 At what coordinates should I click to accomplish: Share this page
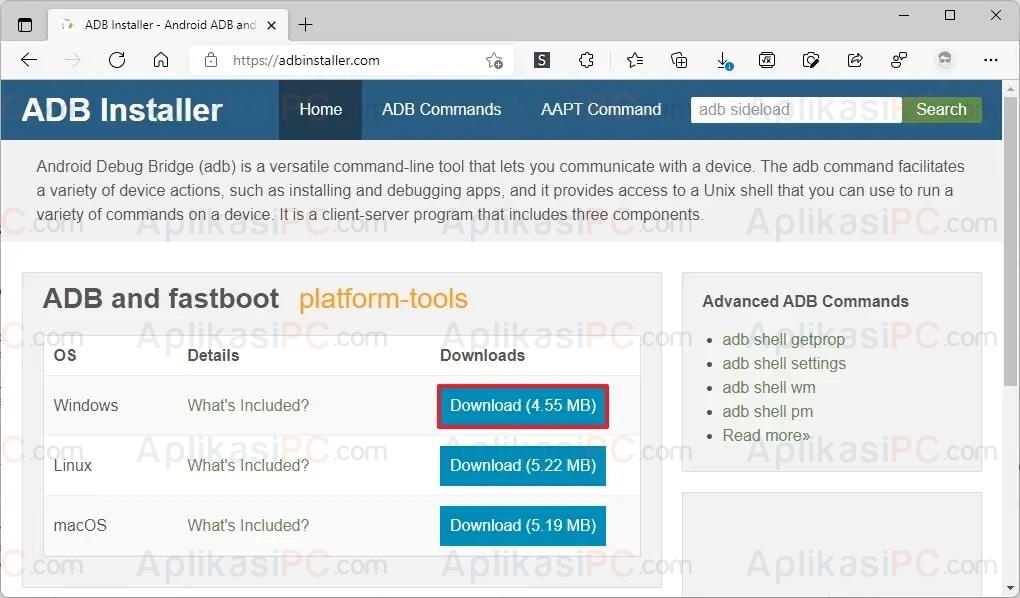click(x=855, y=61)
